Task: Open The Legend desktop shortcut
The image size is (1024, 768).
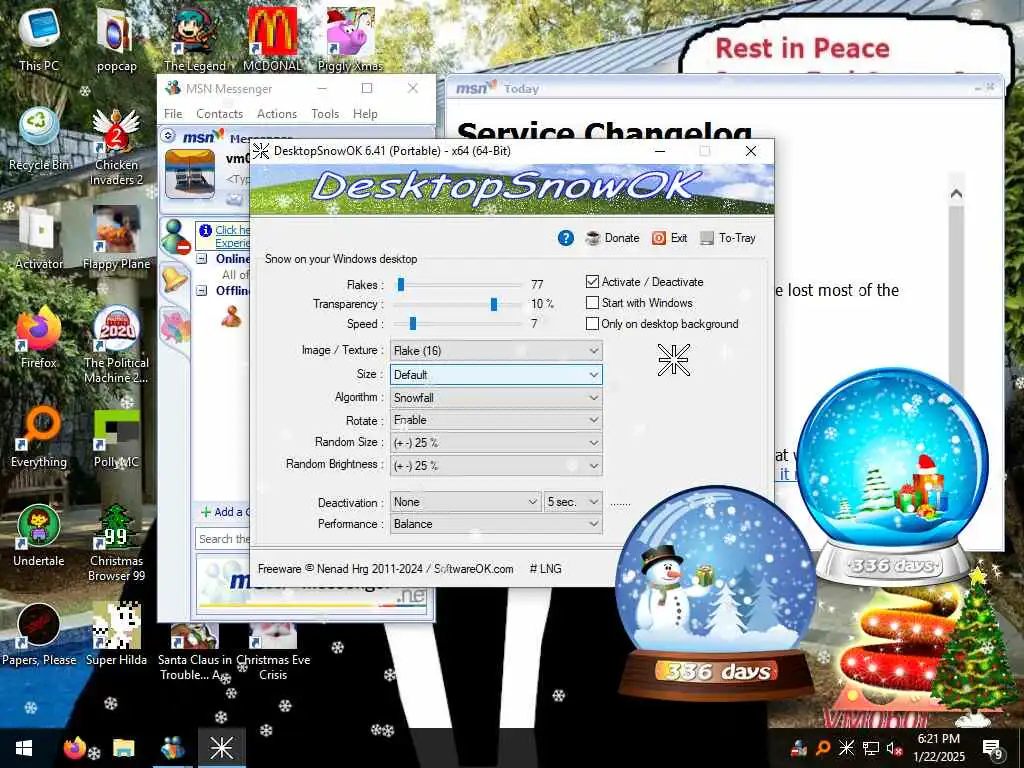Action: [x=195, y=38]
